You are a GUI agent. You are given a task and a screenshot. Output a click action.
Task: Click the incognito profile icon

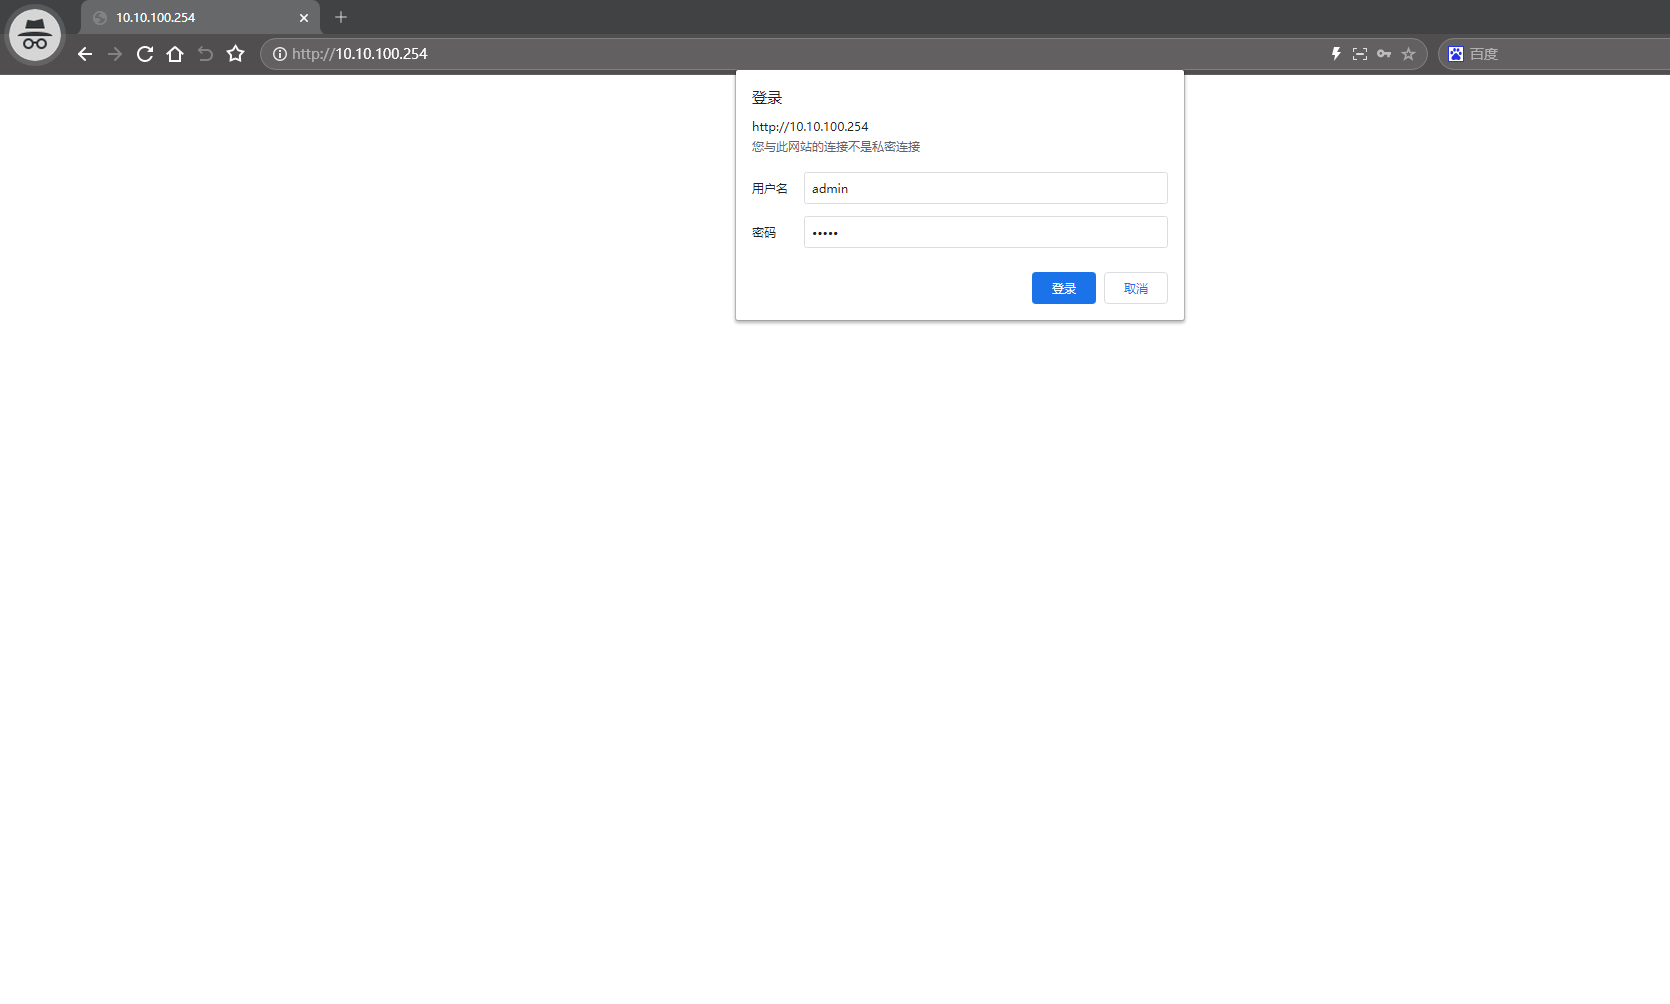pos(35,35)
